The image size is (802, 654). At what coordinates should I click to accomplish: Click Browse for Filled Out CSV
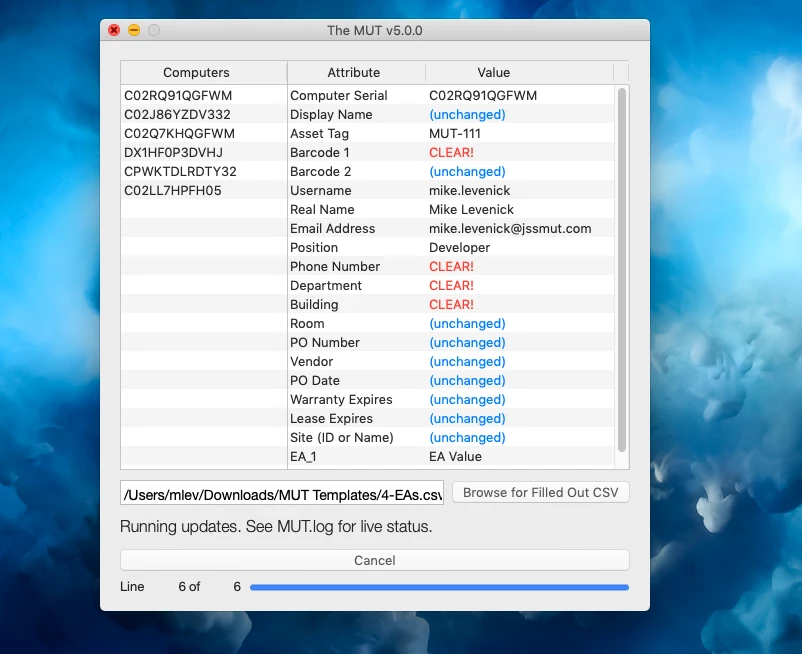coord(541,492)
